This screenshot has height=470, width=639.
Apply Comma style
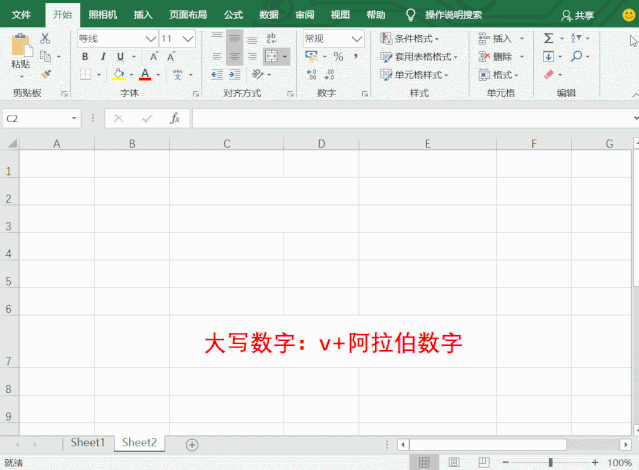click(x=356, y=56)
